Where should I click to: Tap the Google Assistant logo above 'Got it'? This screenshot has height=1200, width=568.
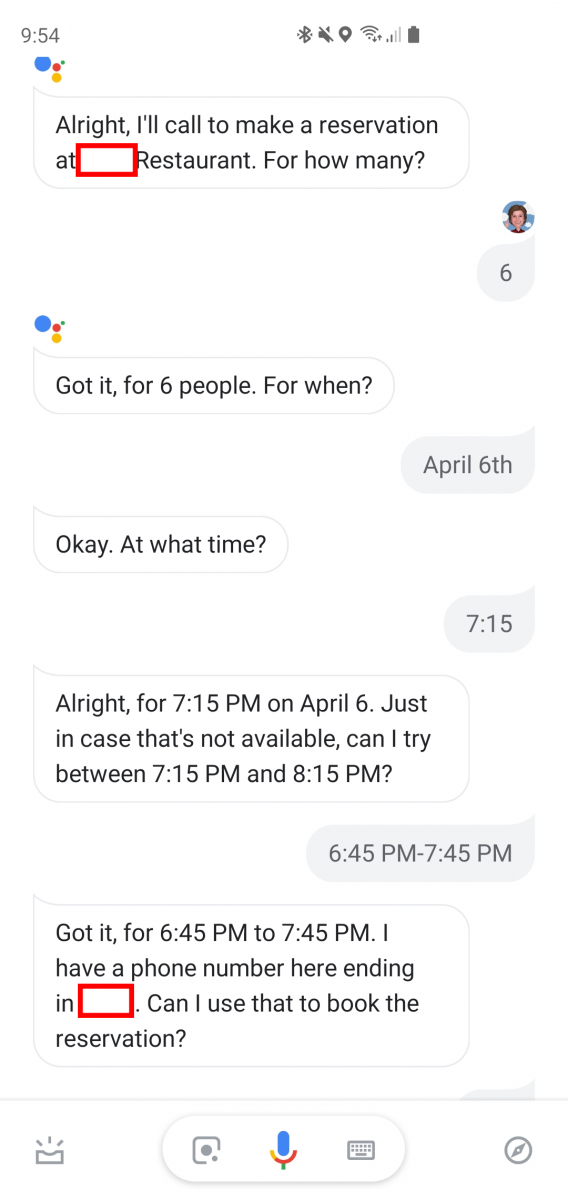(x=50, y=328)
